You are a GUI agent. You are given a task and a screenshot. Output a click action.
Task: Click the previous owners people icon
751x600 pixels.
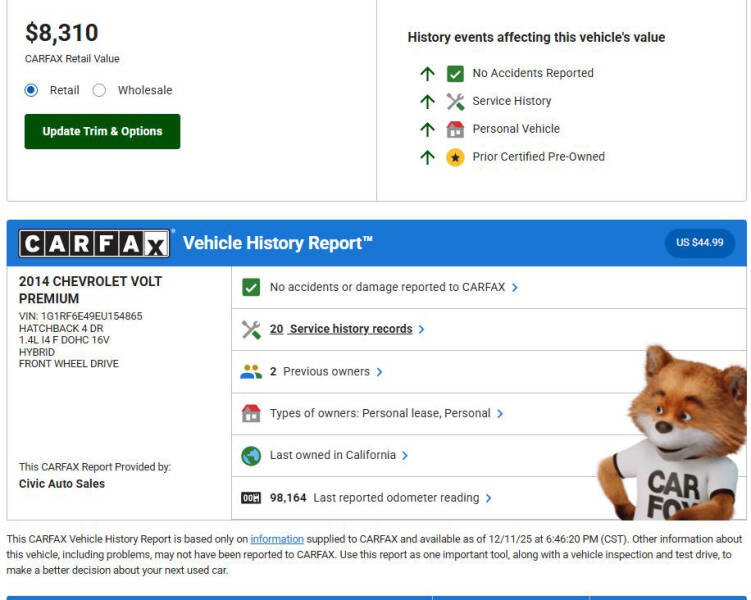(x=251, y=371)
